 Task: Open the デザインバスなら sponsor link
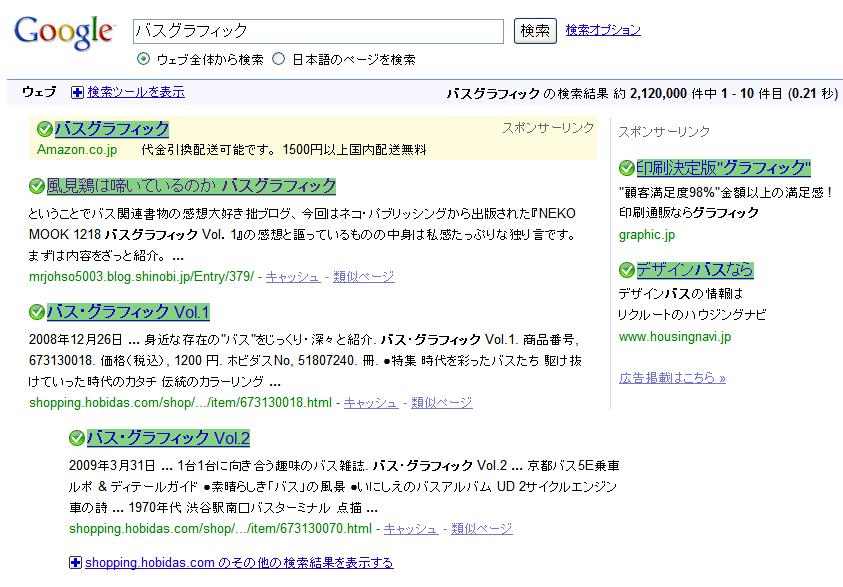(x=695, y=269)
